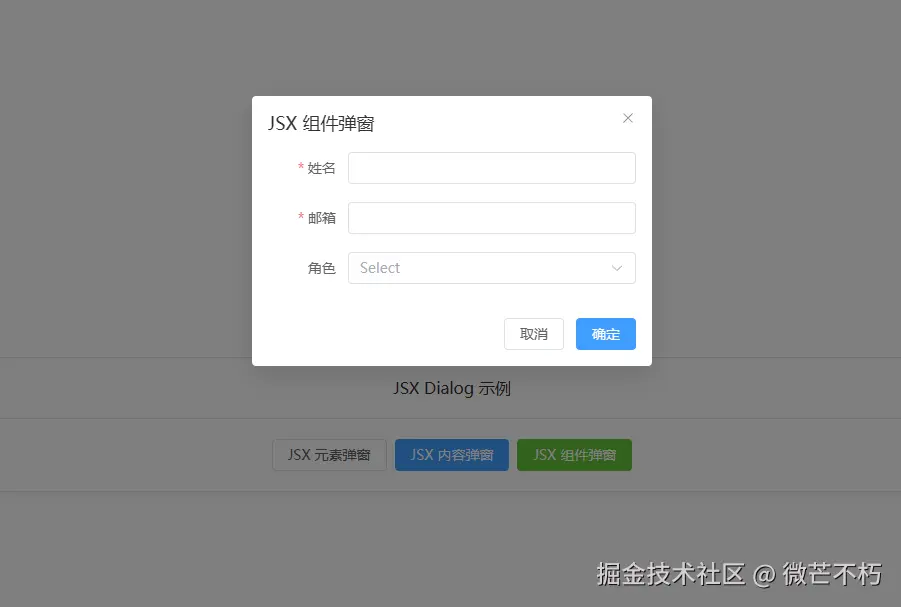The height and width of the screenshot is (607, 901).
Task: Click the Select placeholder text
Action: click(380, 268)
